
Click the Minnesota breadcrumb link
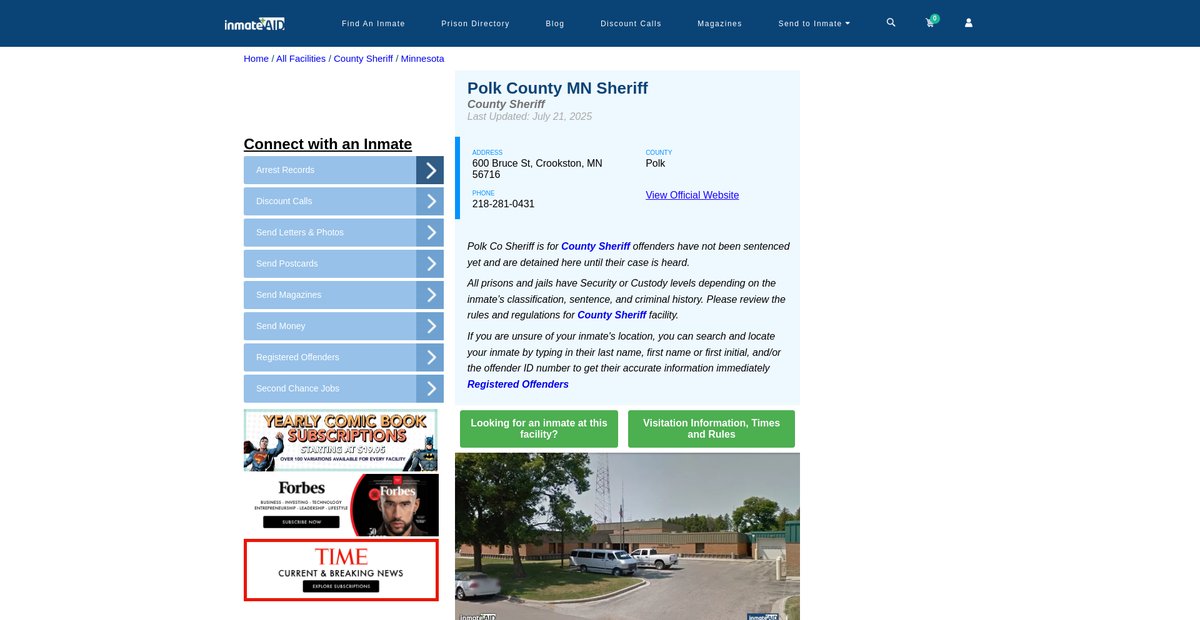[x=422, y=59]
